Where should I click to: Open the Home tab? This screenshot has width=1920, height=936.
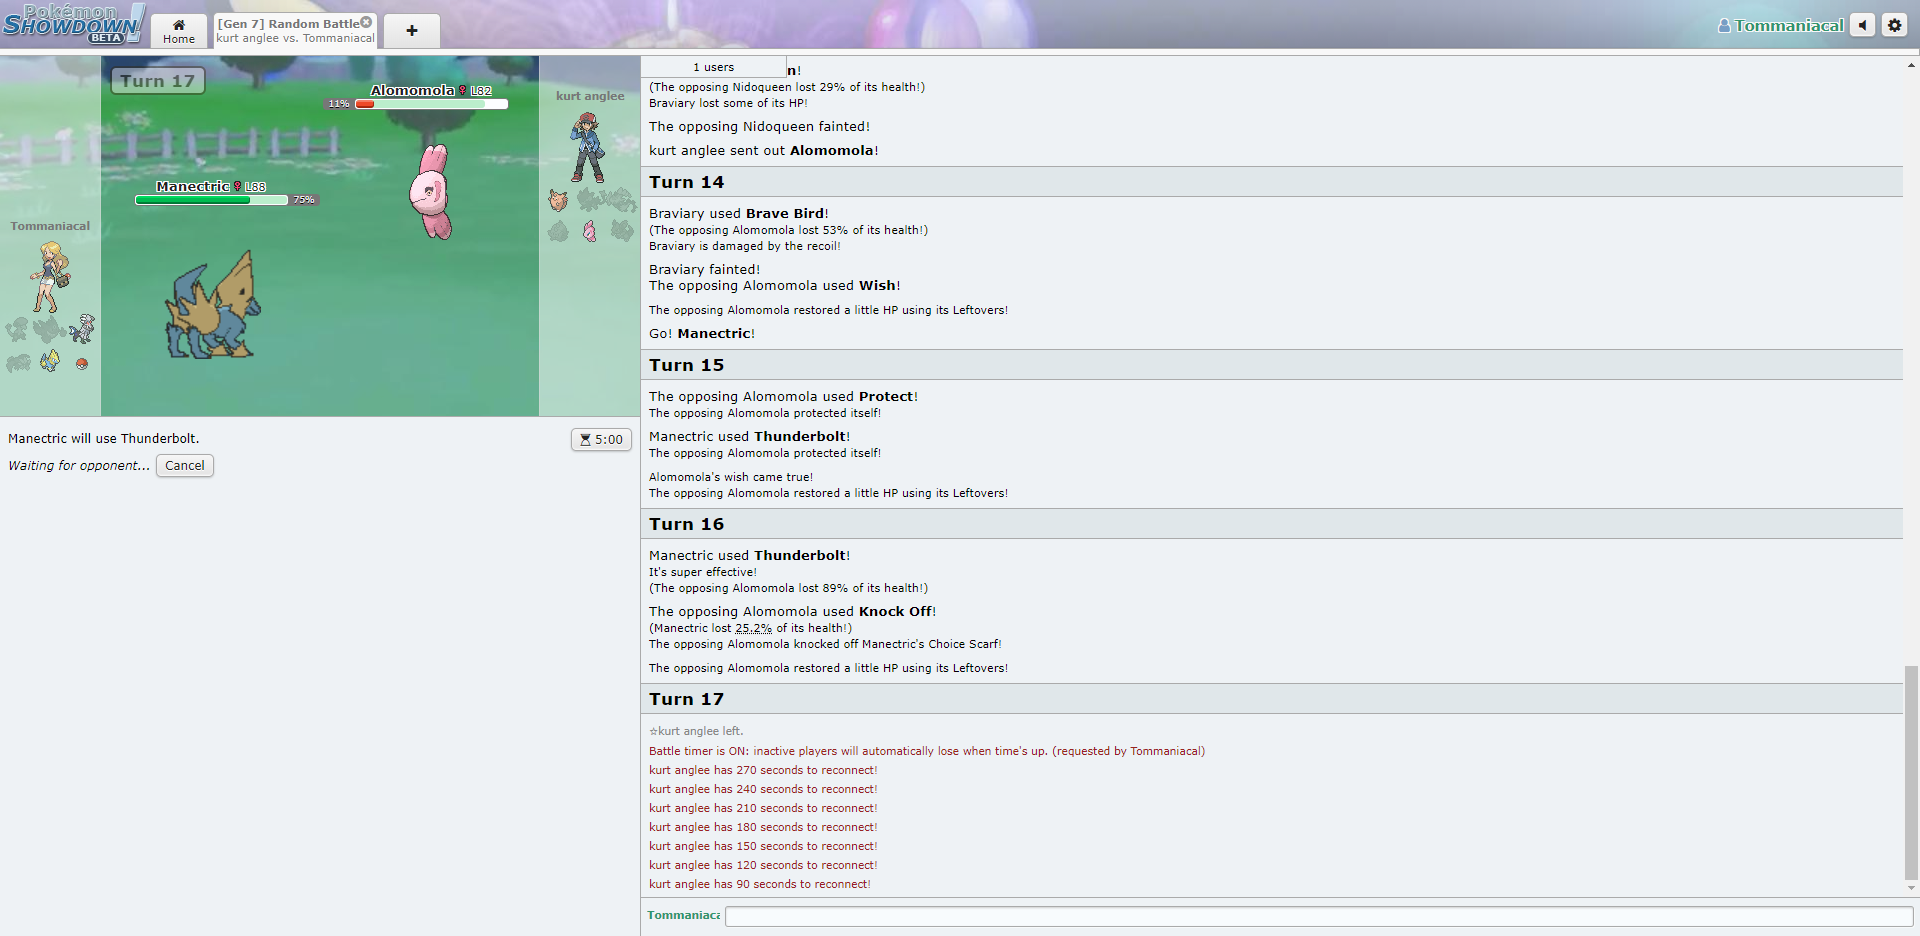pos(179,31)
